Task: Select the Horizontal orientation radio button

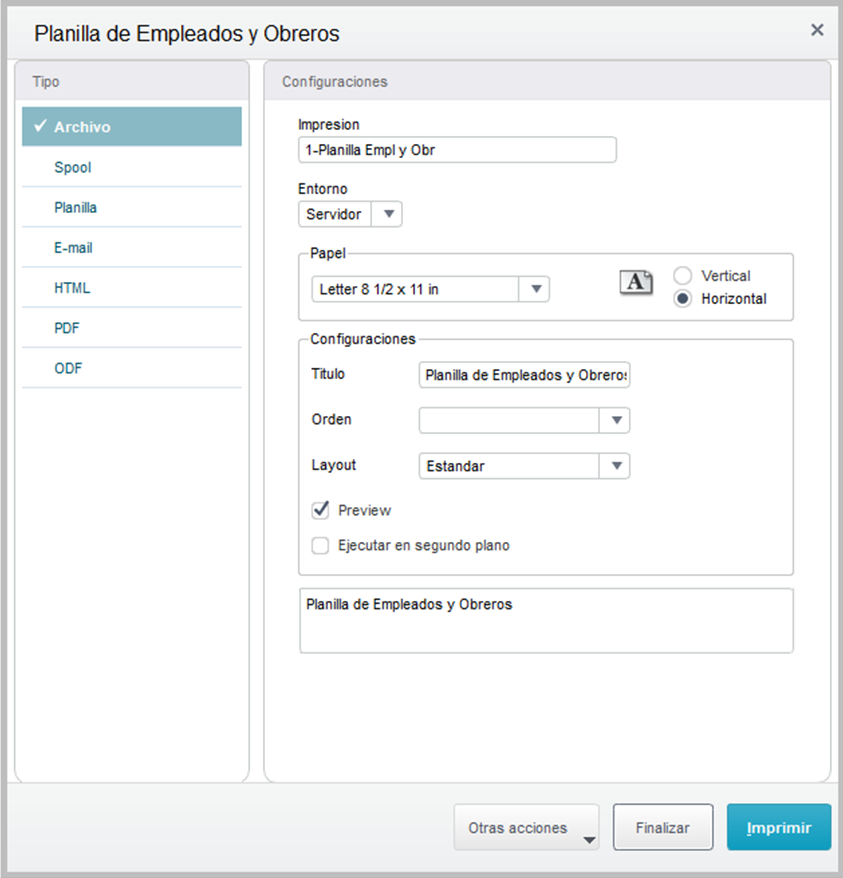Action: click(683, 299)
